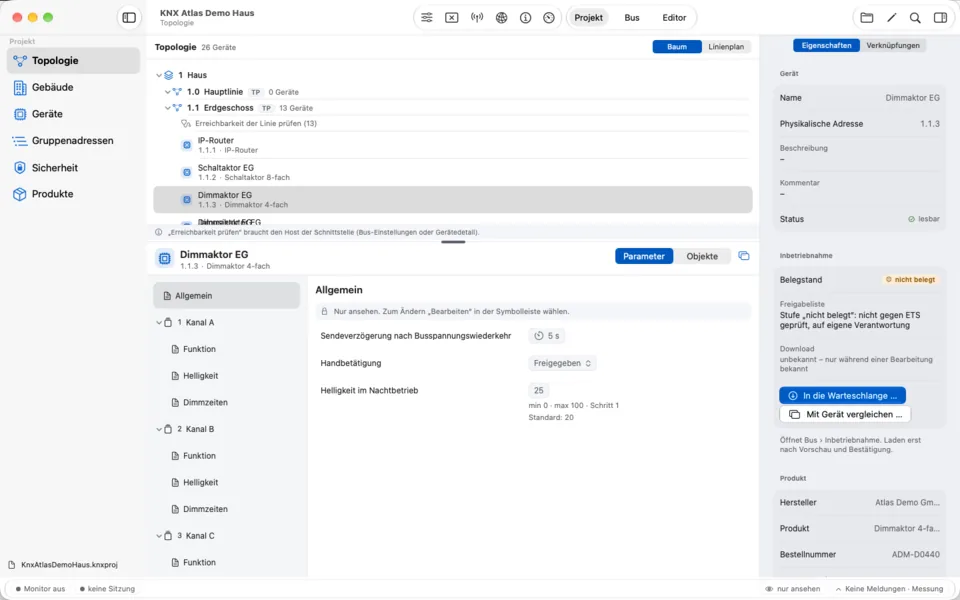Select the IP-Router 1.1.1 row
This screenshot has width=960, height=600.
[x=452, y=145]
